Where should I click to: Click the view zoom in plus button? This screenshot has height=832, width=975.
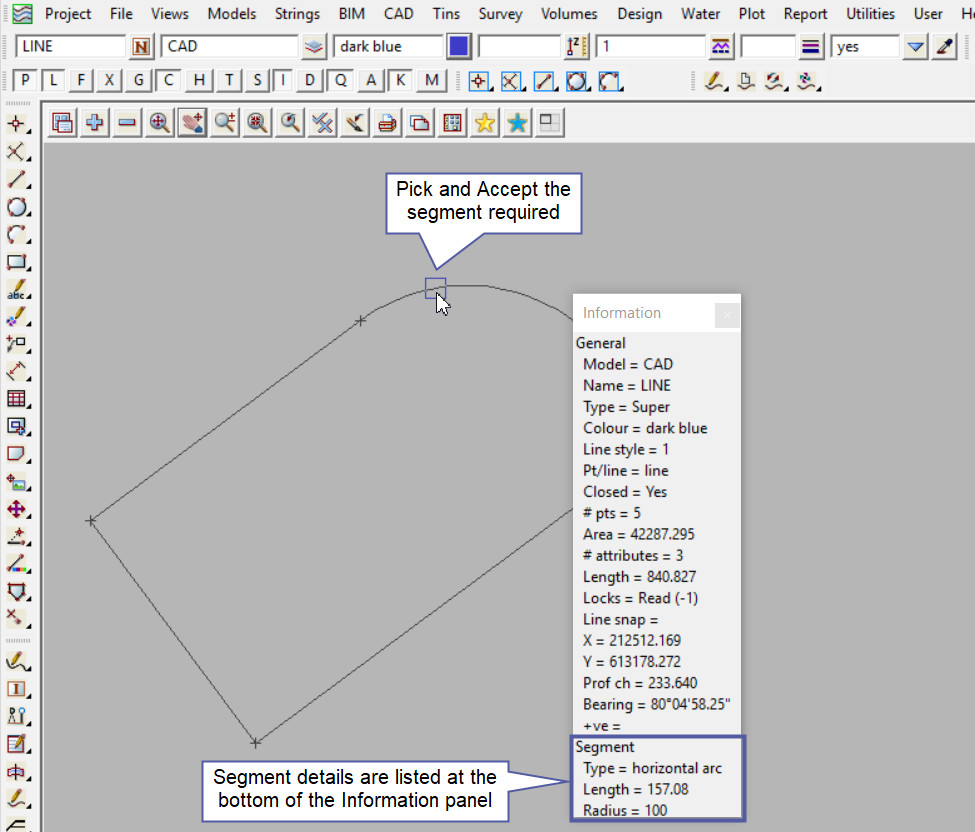tap(95, 123)
